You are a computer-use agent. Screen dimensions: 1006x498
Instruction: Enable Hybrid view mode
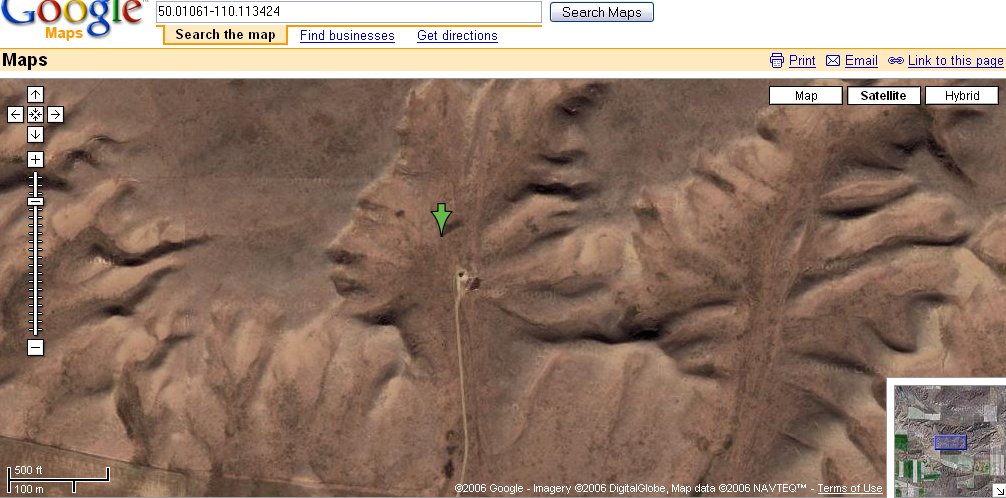[x=961, y=96]
